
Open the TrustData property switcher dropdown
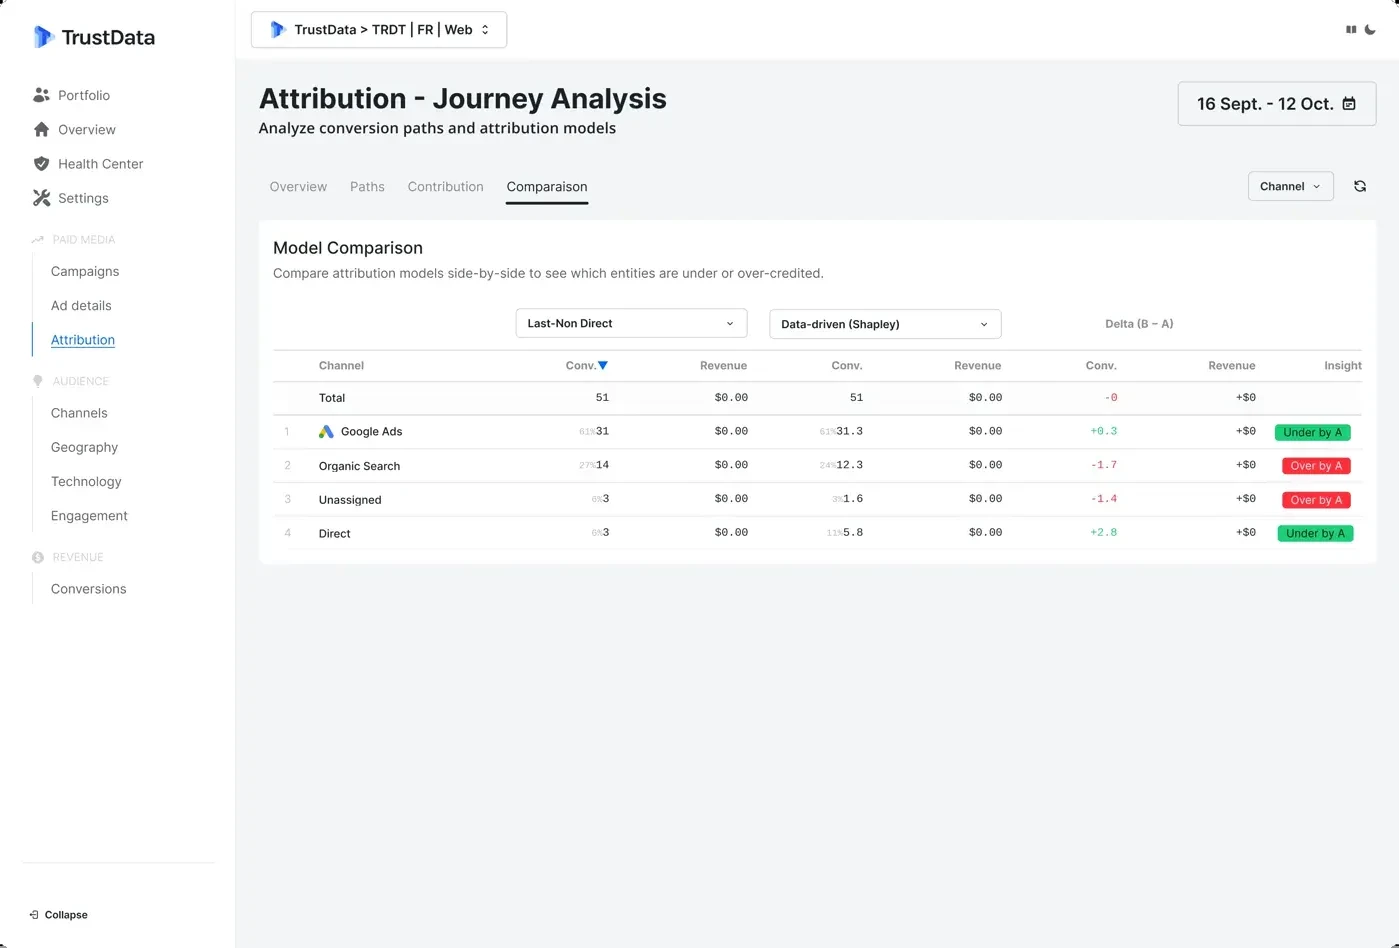pos(379,29)
